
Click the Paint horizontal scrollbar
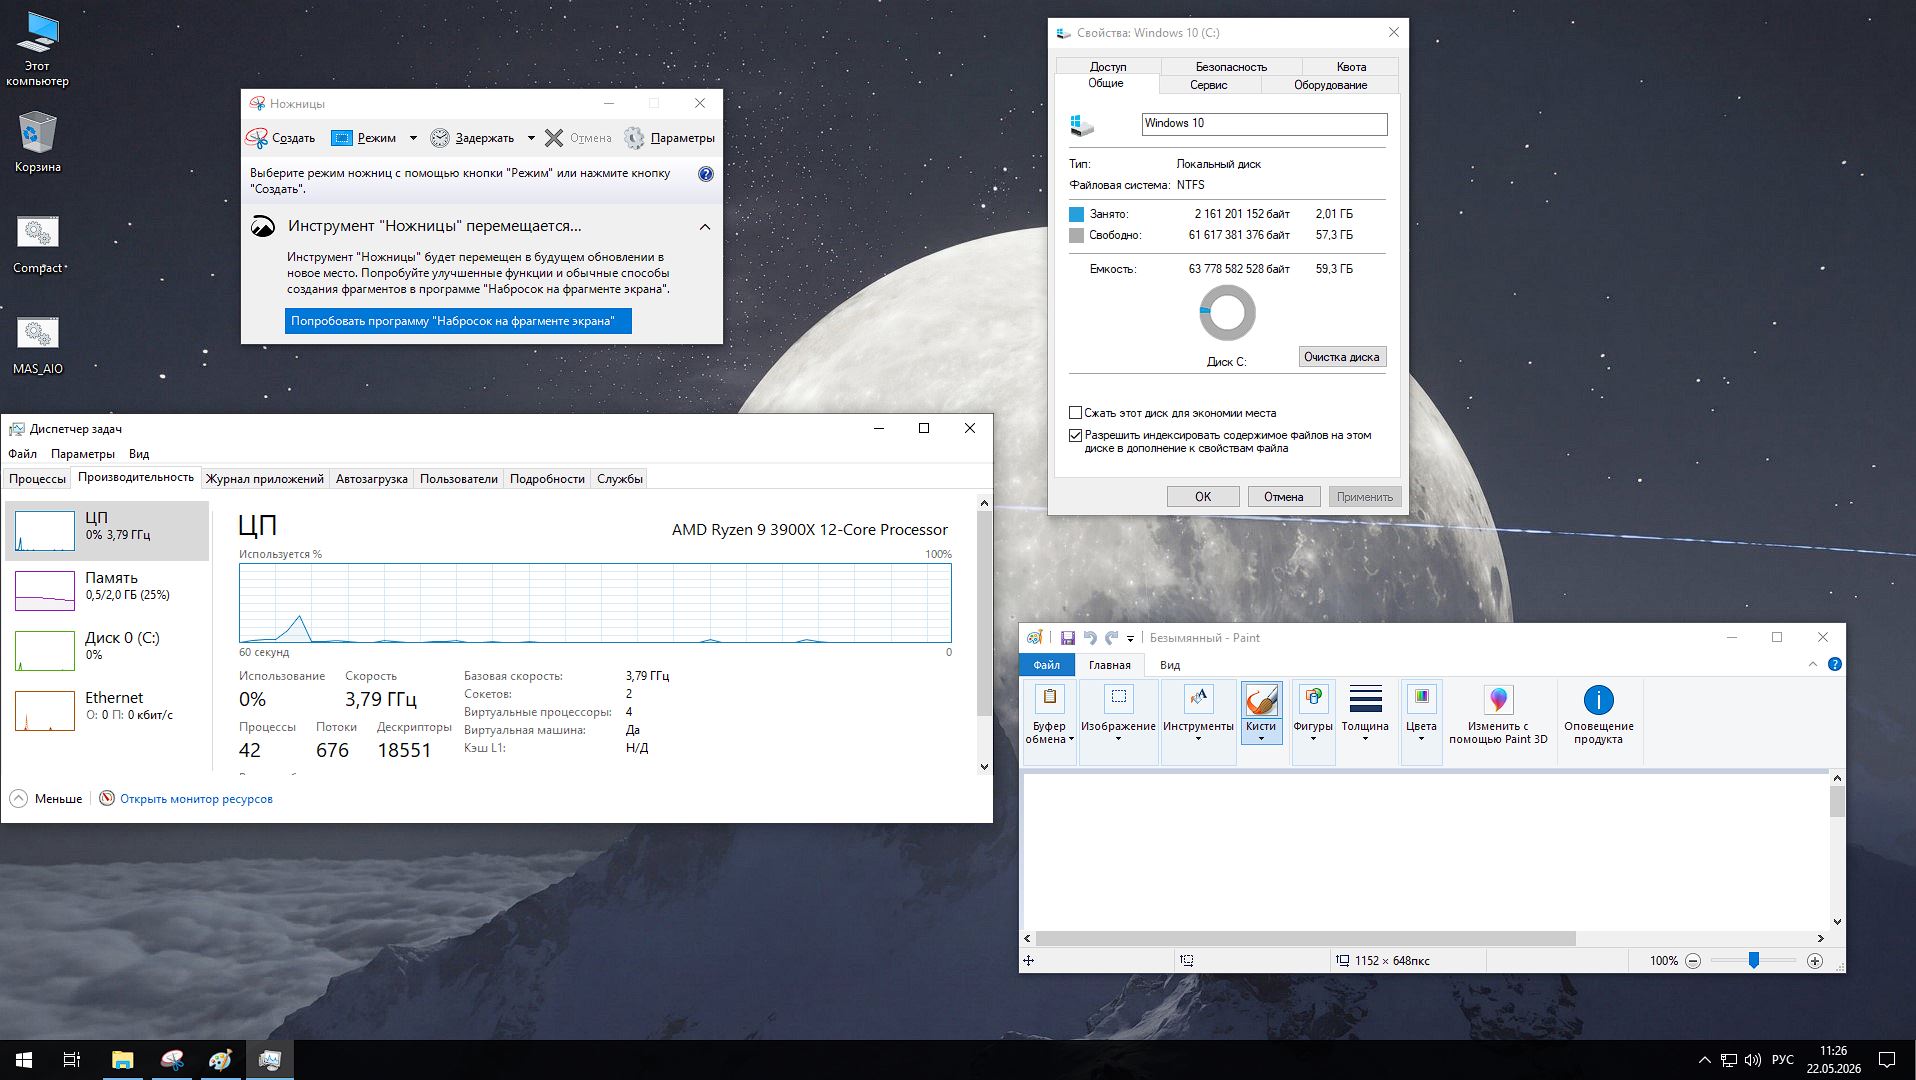tap(1306, 939)
